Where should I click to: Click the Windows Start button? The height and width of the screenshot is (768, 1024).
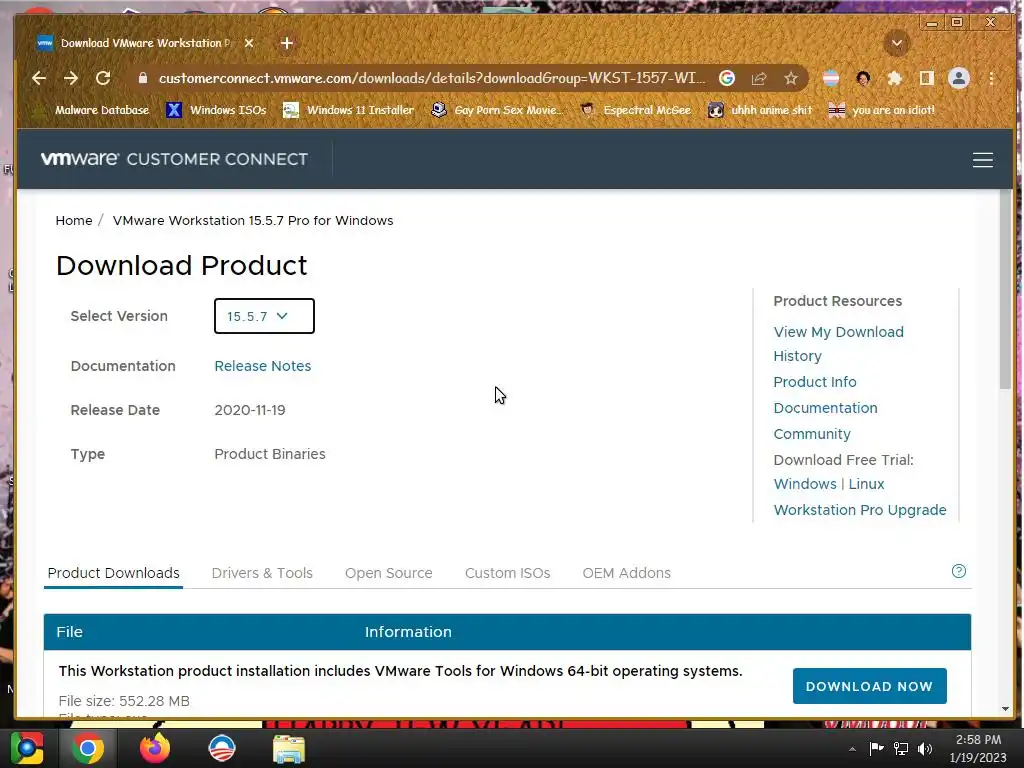coord(27,748)
